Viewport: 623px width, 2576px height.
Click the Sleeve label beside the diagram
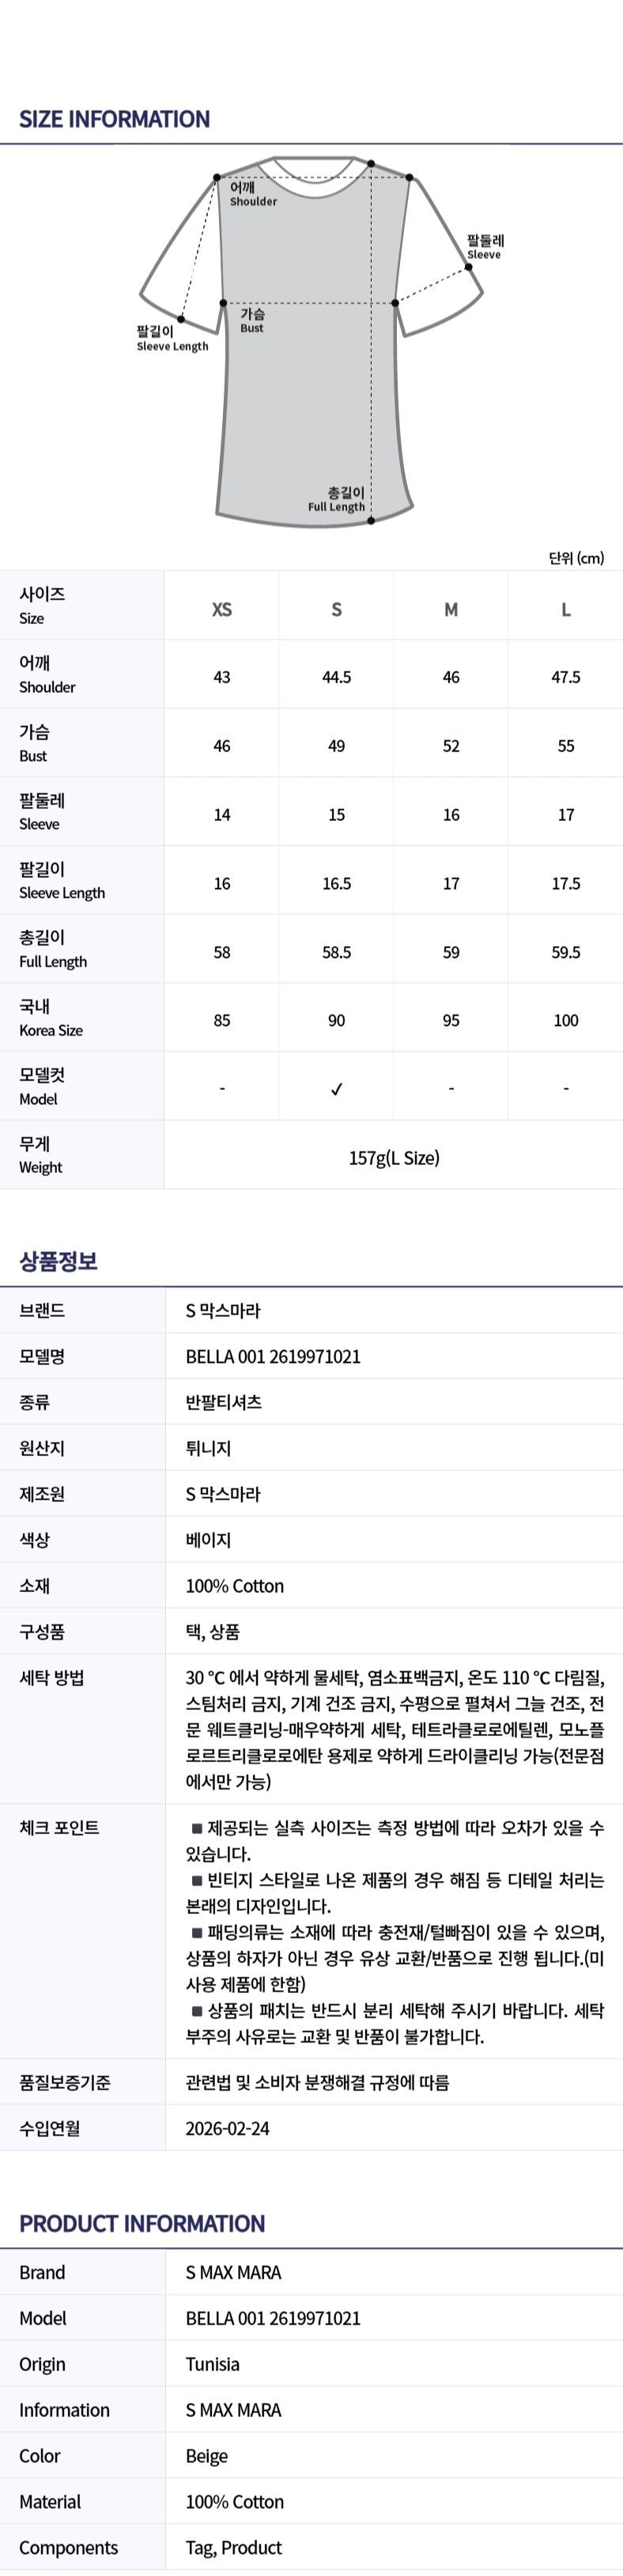coord(484,247)
